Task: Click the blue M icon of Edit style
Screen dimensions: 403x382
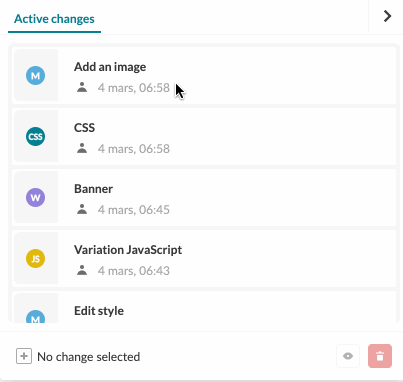Action: coord(36,317)
